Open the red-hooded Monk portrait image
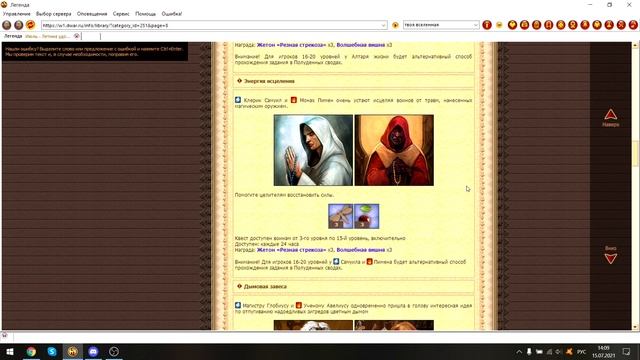The height and width of the screenshot is (360, 640). [x=394, y=150]
